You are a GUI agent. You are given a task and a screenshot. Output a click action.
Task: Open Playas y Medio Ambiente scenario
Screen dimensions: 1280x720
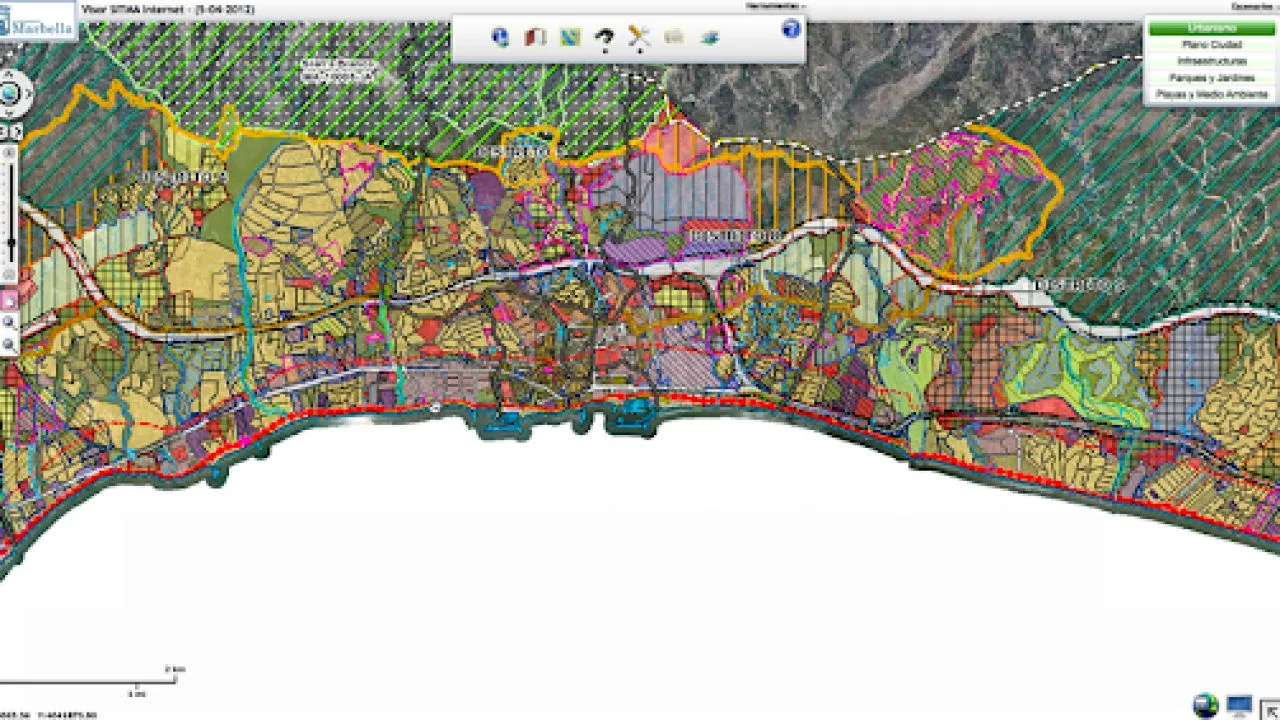(1211, 94)
